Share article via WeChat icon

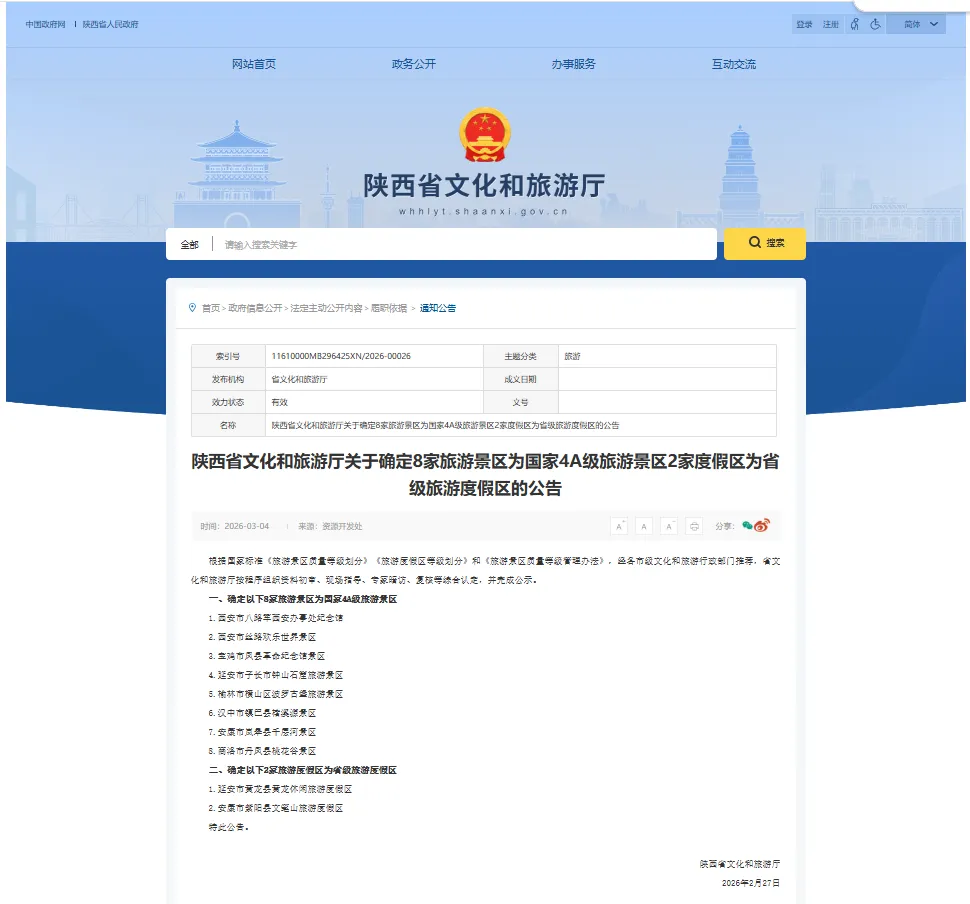point(747,525)
